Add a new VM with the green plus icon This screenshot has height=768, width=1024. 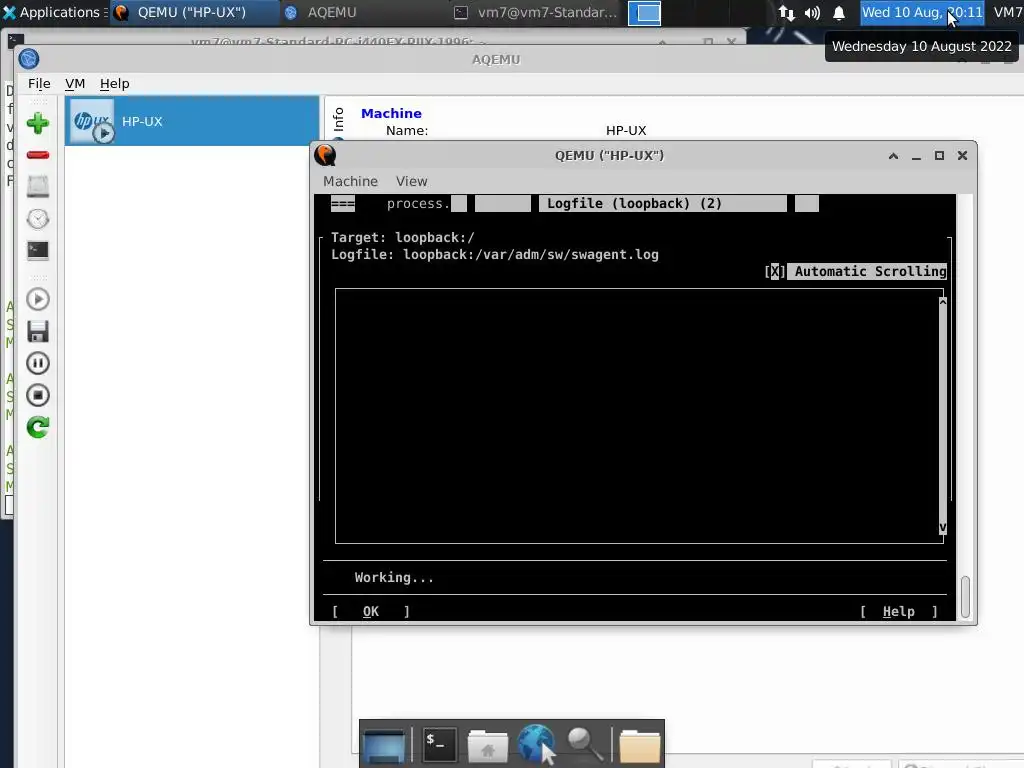click(37, 123)
